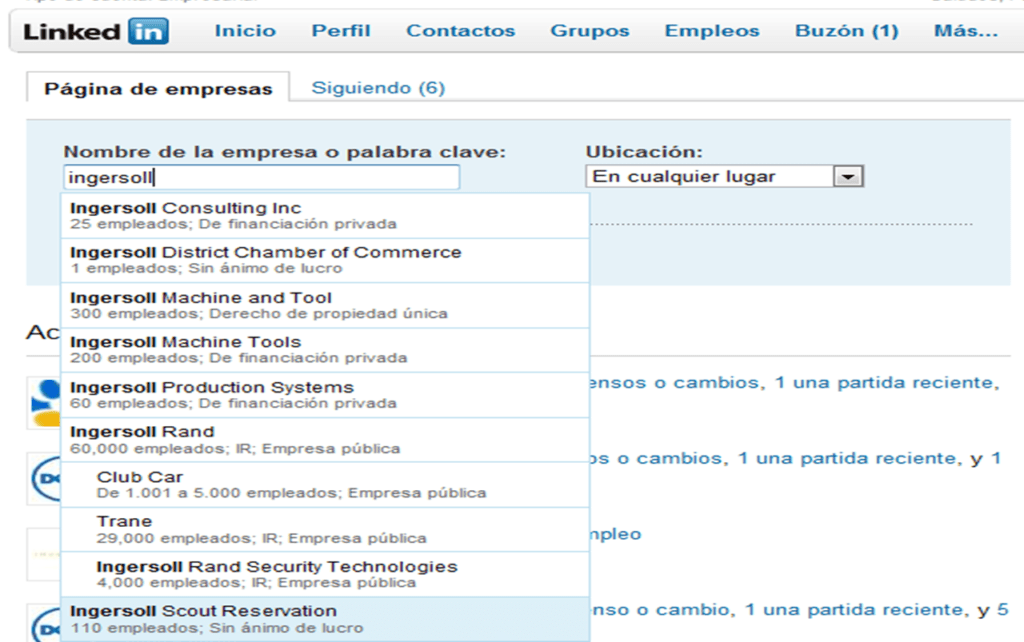Screen dimensions: 1024x642
Task: Click the blue and yellow company logo
Action: (x=44, y=403)
